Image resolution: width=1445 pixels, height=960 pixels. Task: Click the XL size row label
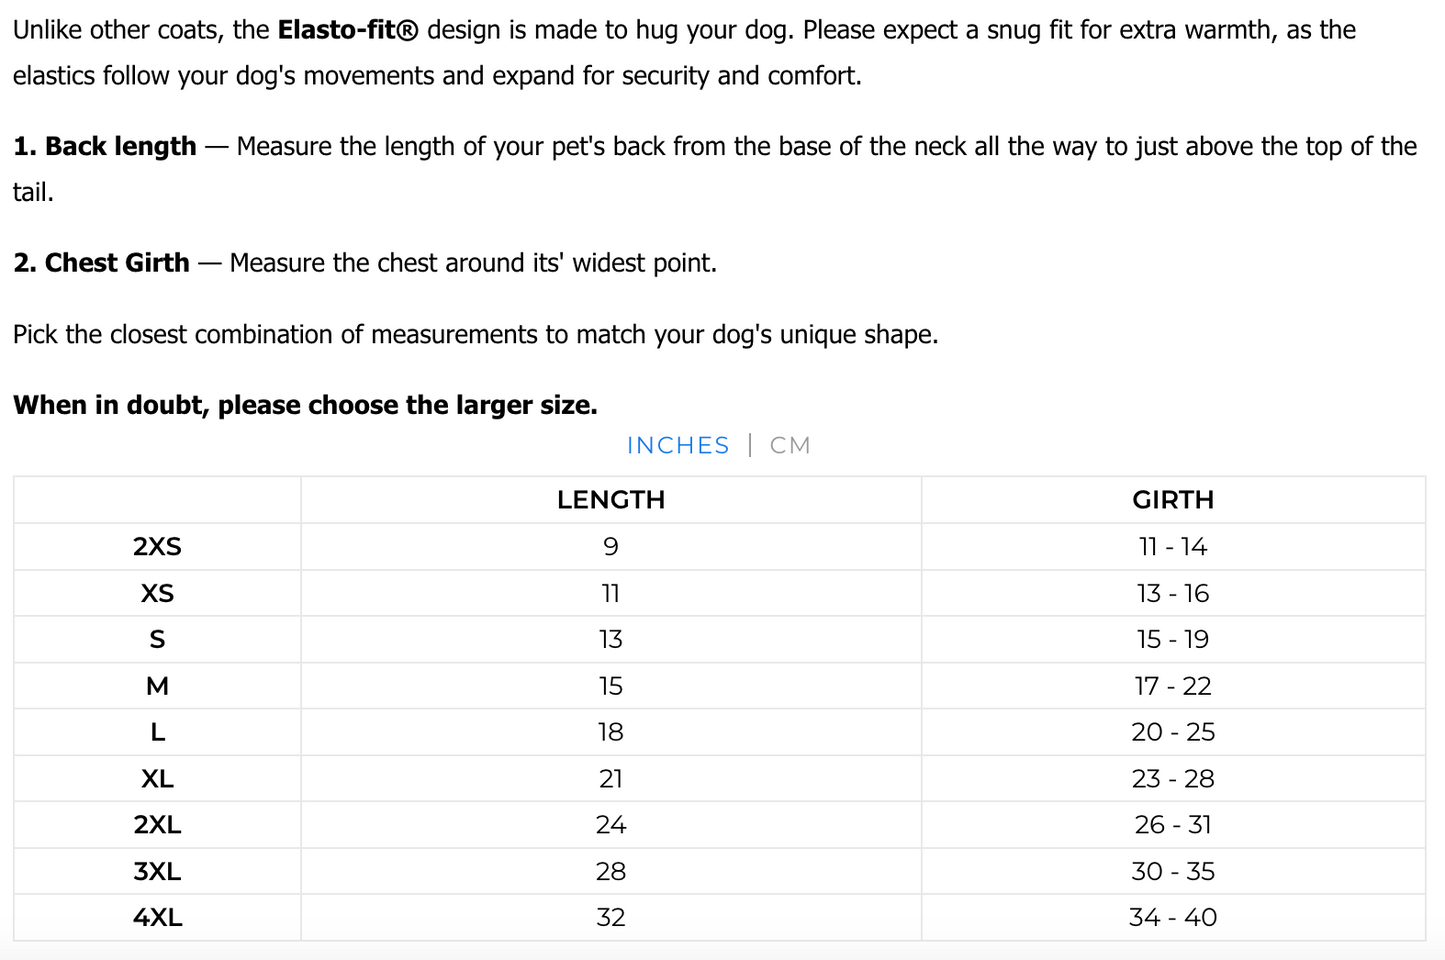click(157, 779)
